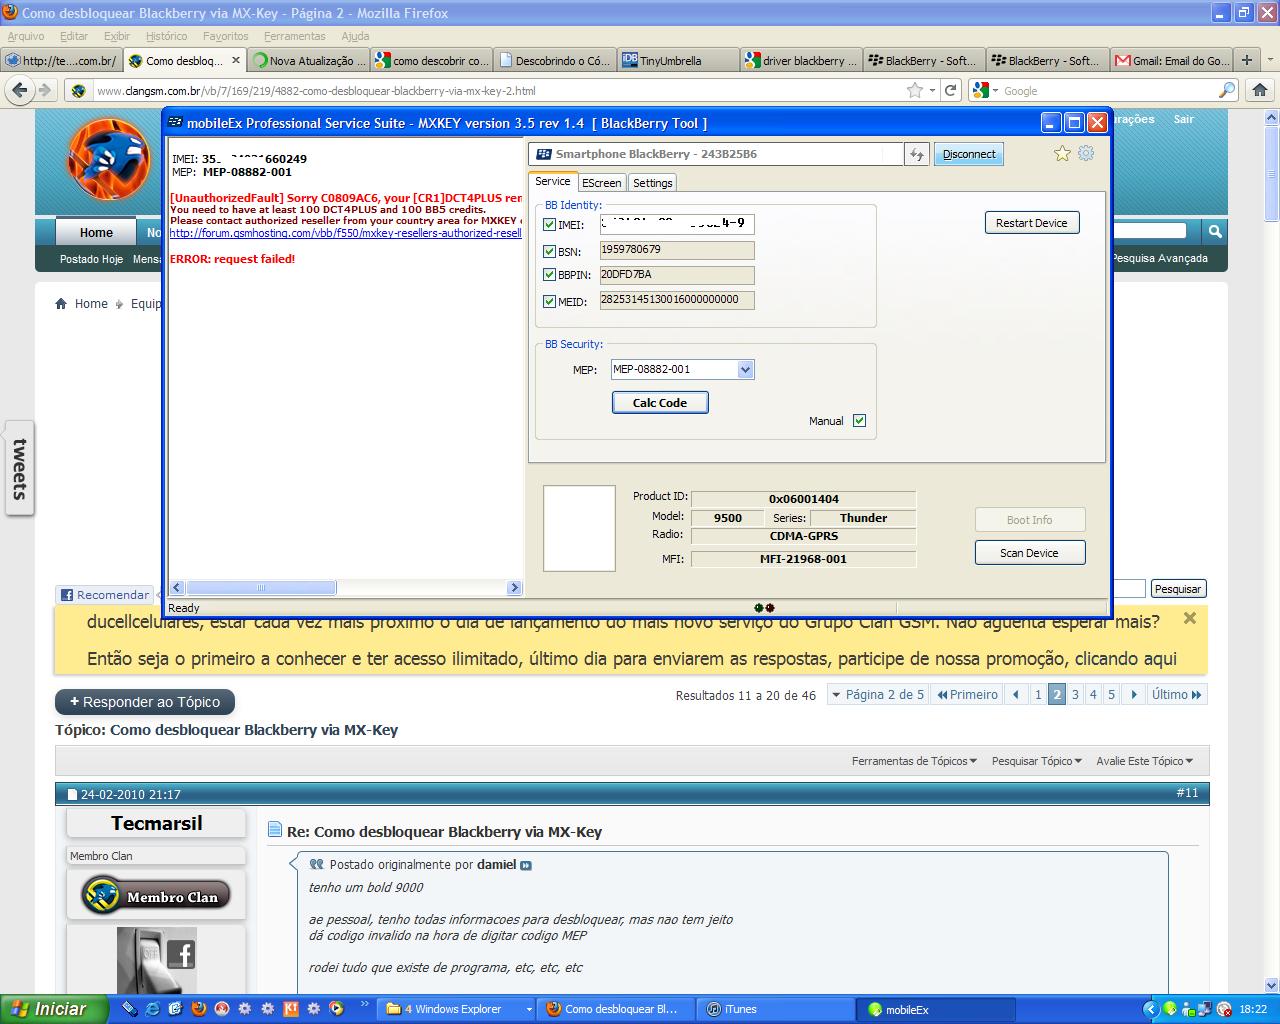The width and height of the screenshot is (1280, 1024).
Task: Open Avalie Este Tópico dropdown
Action: [x=1144, y=761]
